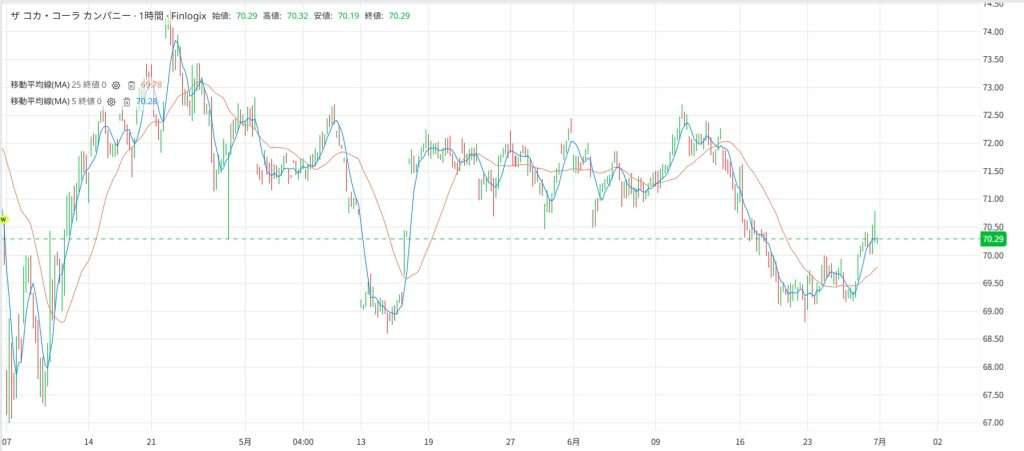Remove the MA 5 indicator with trash icon
The width and height of the screenshot is (1024, 451).
pyautogui.click(x=127, y=101)
